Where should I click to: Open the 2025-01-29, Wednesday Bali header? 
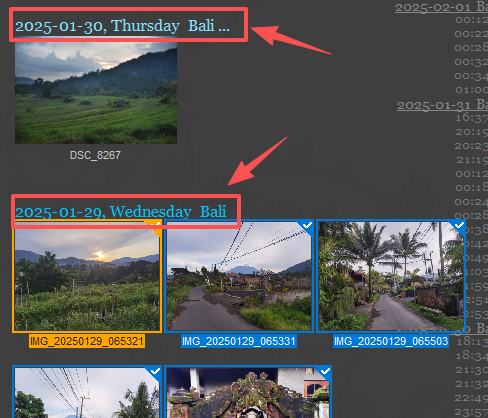click(121, 212)
